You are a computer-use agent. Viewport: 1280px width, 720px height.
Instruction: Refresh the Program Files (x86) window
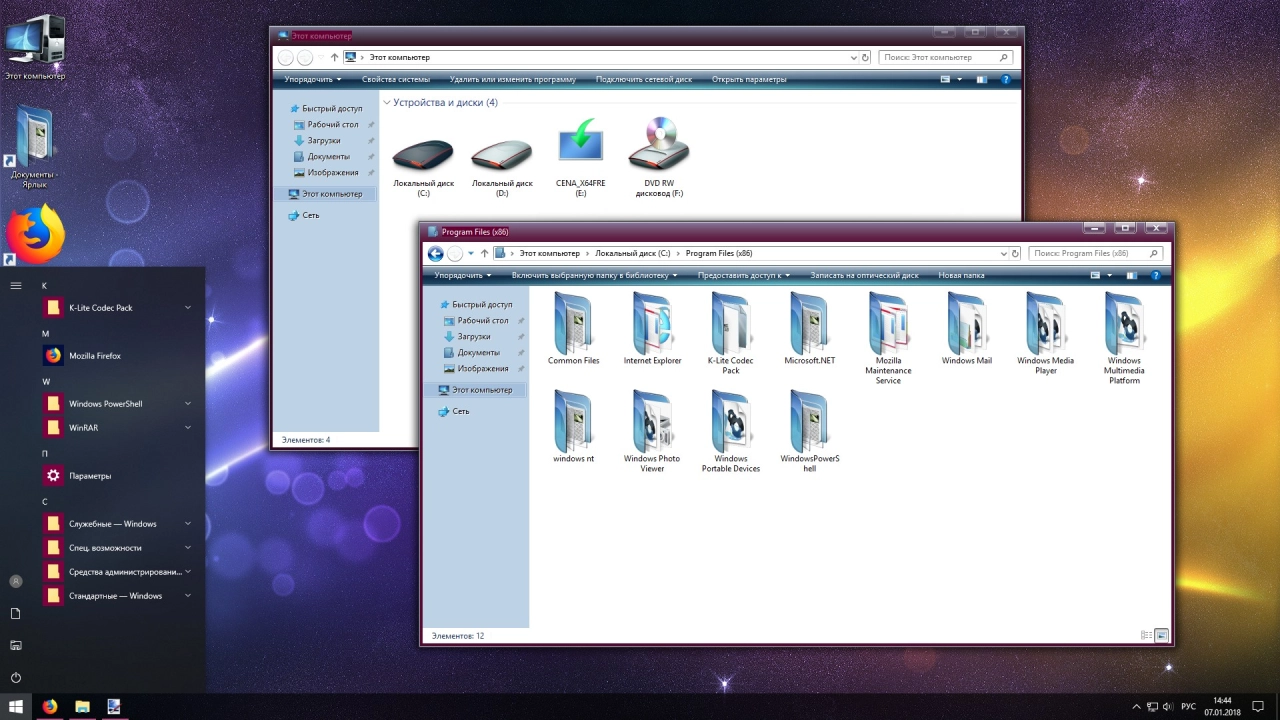click(x=1015, y=253)
